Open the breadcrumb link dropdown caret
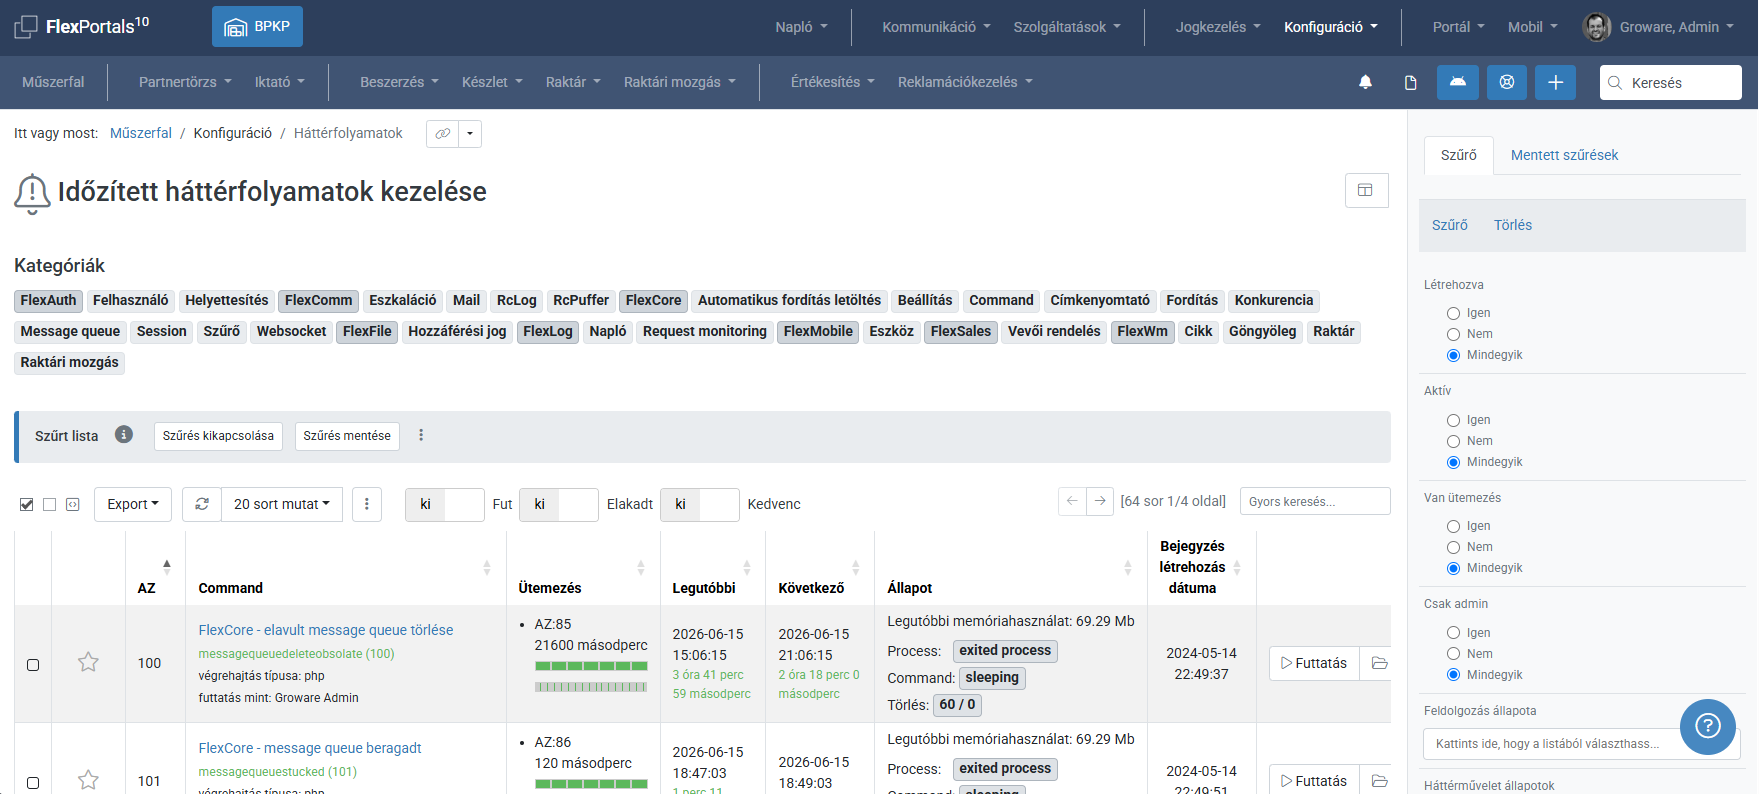Screen dimensions: 1759x794 pyautogui.click(x=470, y=133)
